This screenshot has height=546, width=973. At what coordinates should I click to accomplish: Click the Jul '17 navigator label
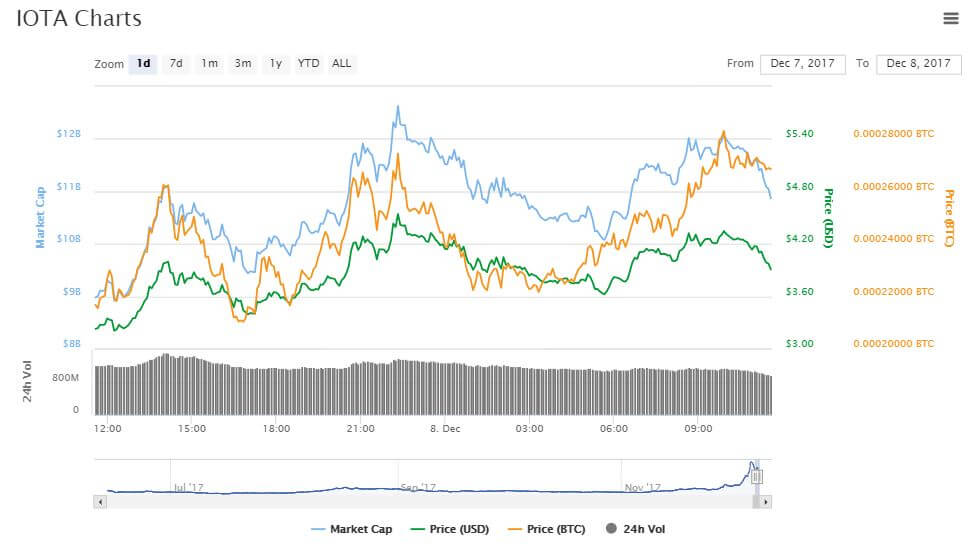(188, 488)
